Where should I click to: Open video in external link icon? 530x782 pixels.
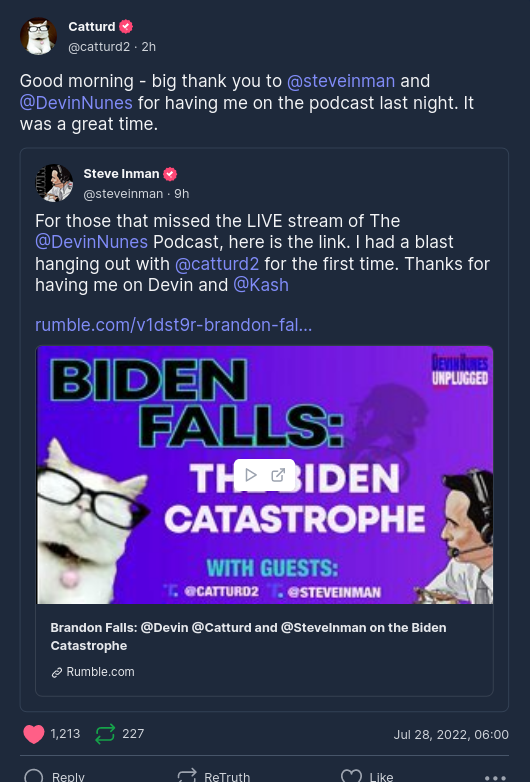pos(278,475)
